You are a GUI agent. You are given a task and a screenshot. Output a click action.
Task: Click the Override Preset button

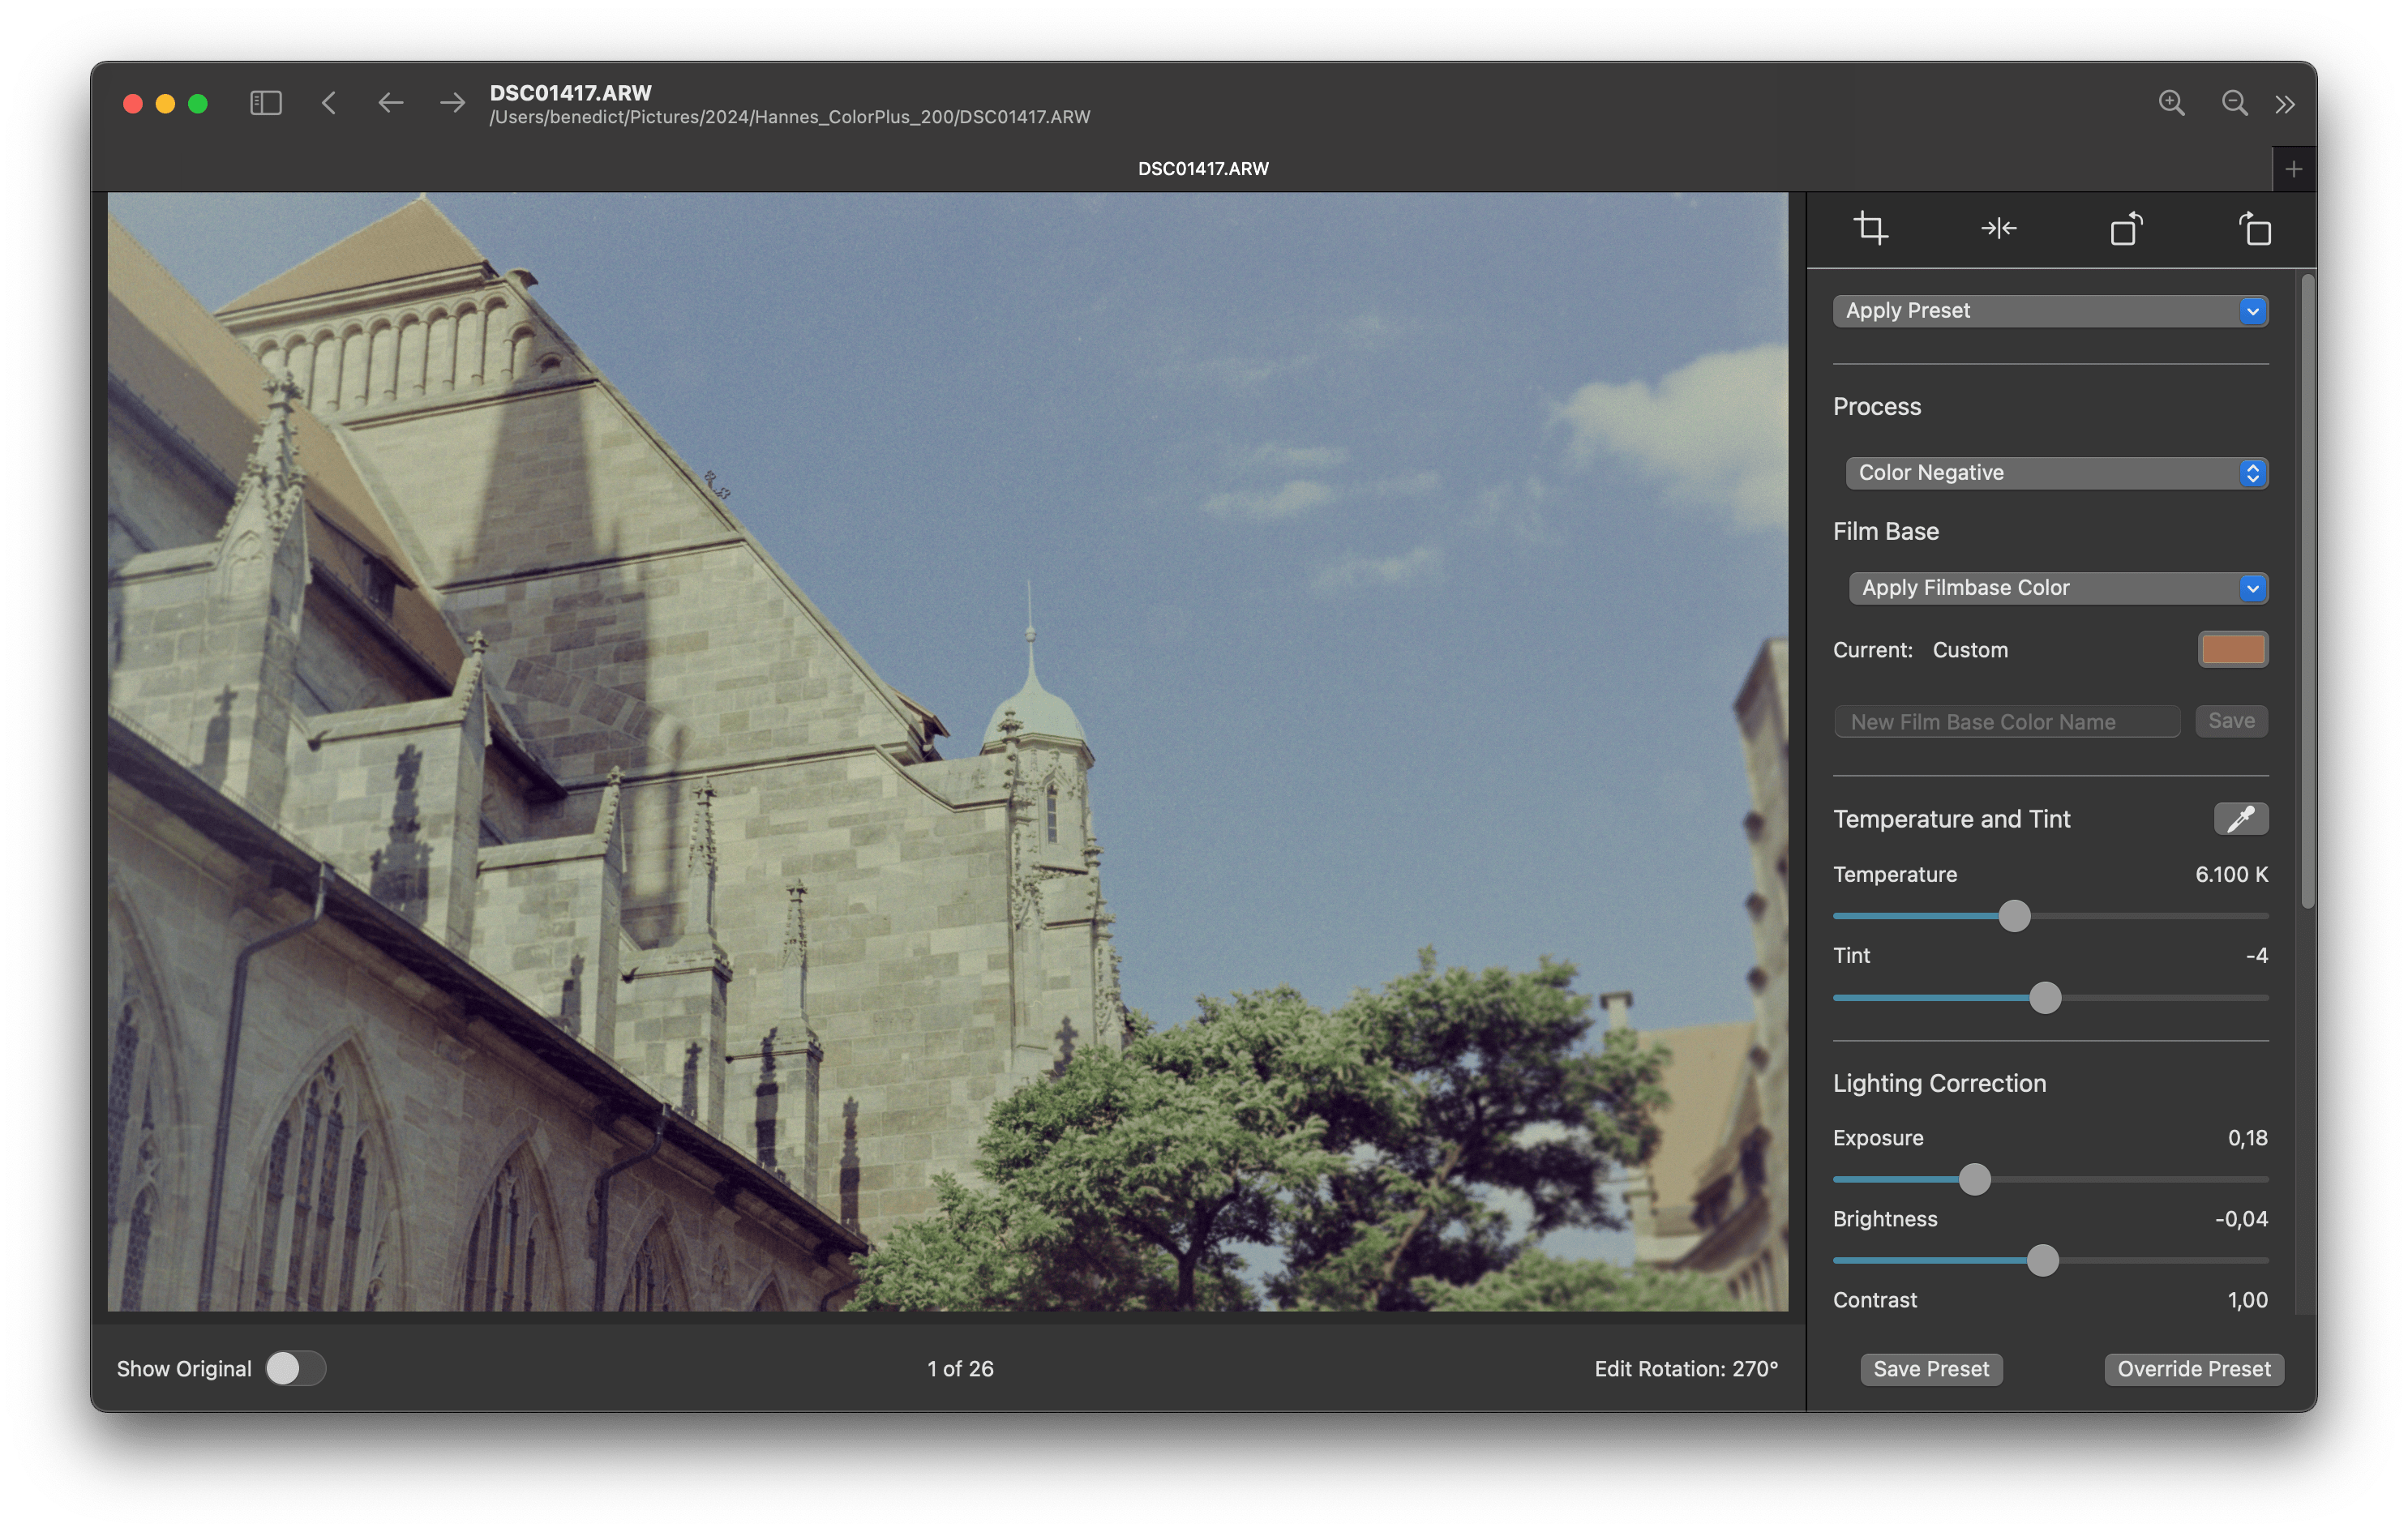[x=2192, y=1369]
